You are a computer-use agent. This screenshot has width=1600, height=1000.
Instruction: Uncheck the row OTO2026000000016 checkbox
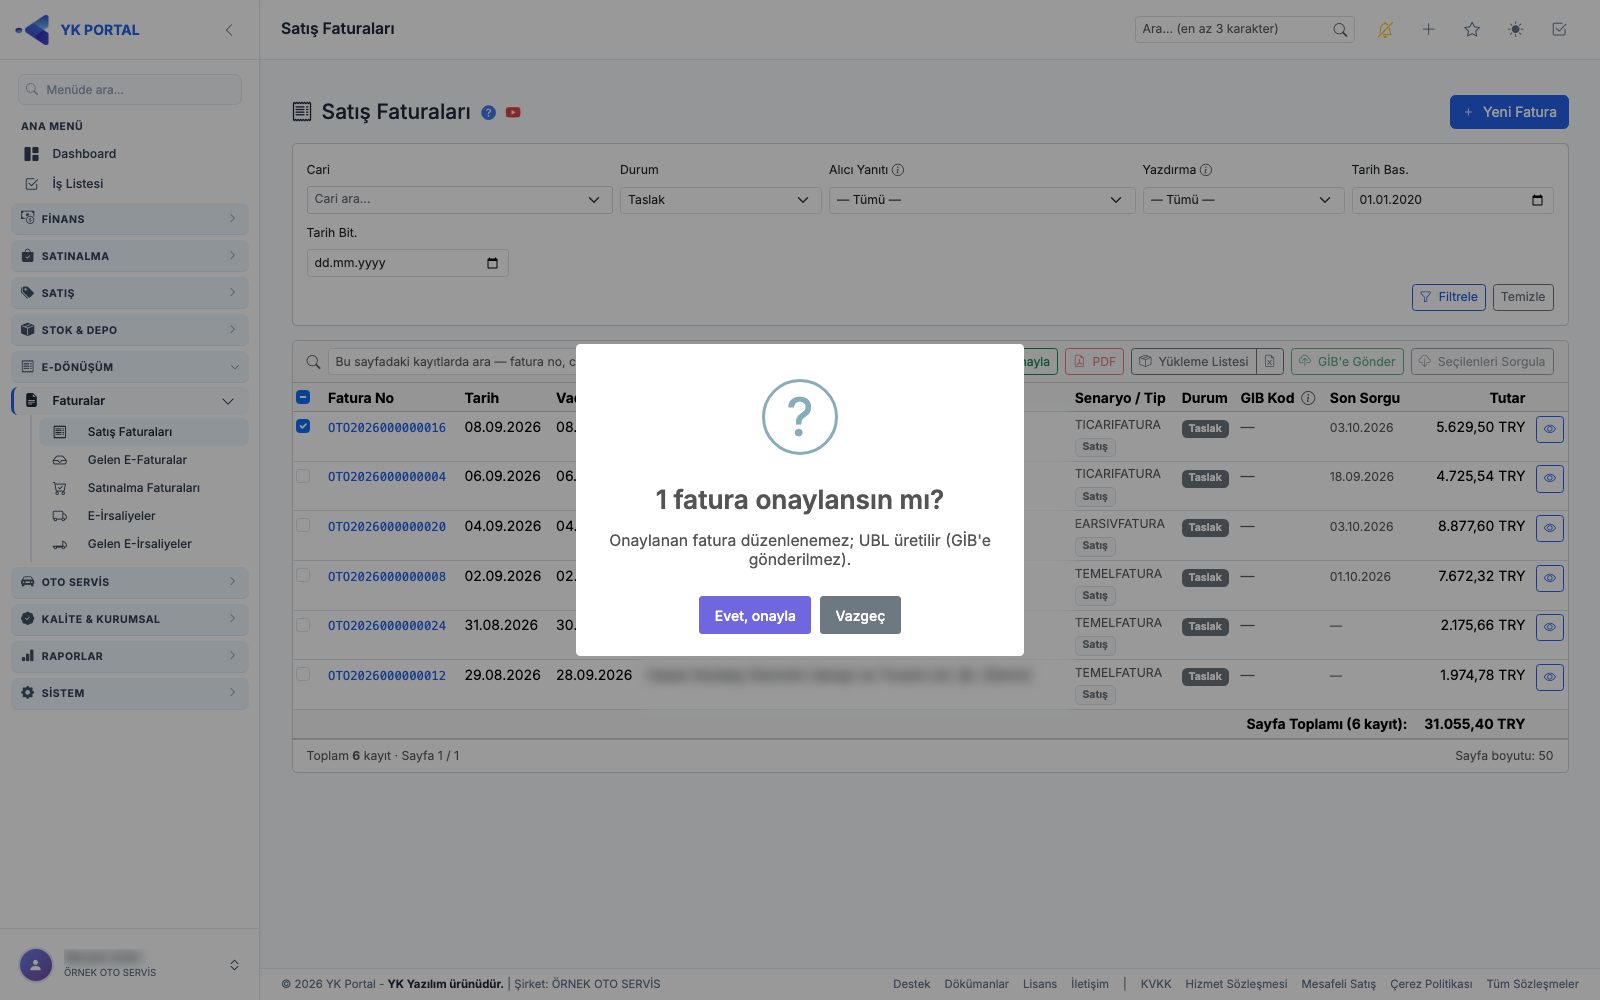(x=303, y=426)
